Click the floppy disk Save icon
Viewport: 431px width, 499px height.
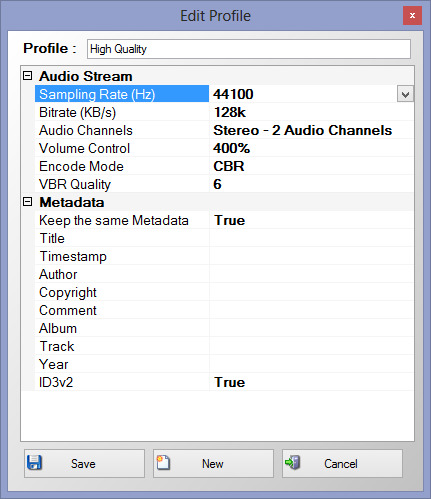[34, 463]
